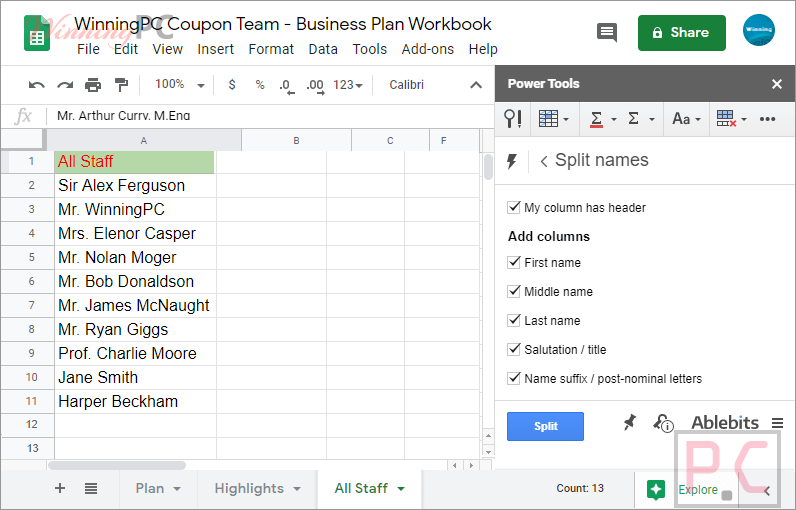Click the formula bar input
Screen dimensions: 796x510
coord(269,116)
